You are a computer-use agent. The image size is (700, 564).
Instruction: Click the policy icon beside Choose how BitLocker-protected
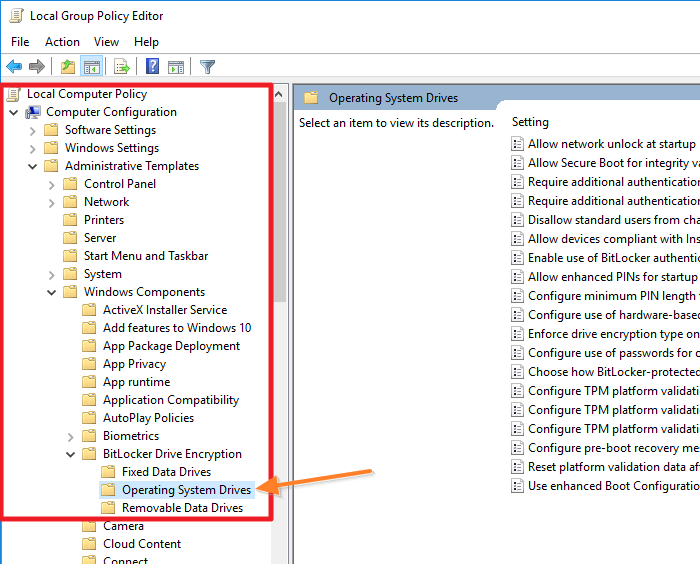coord(517,372)
